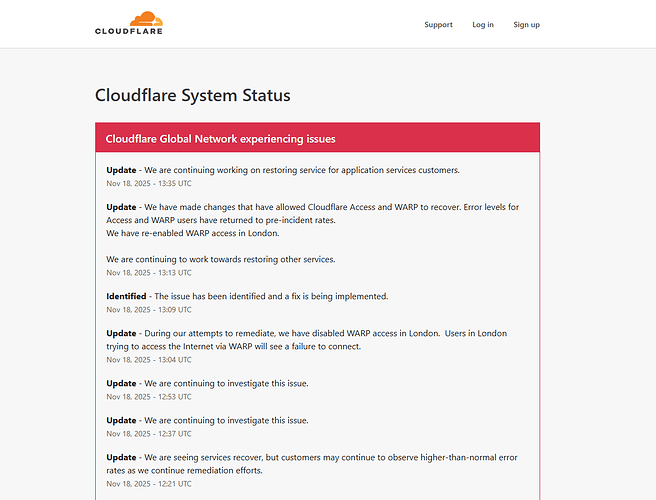Open the Global Network experiencing issues banner
Screen dimensions: 656x500
click(318, 138)
